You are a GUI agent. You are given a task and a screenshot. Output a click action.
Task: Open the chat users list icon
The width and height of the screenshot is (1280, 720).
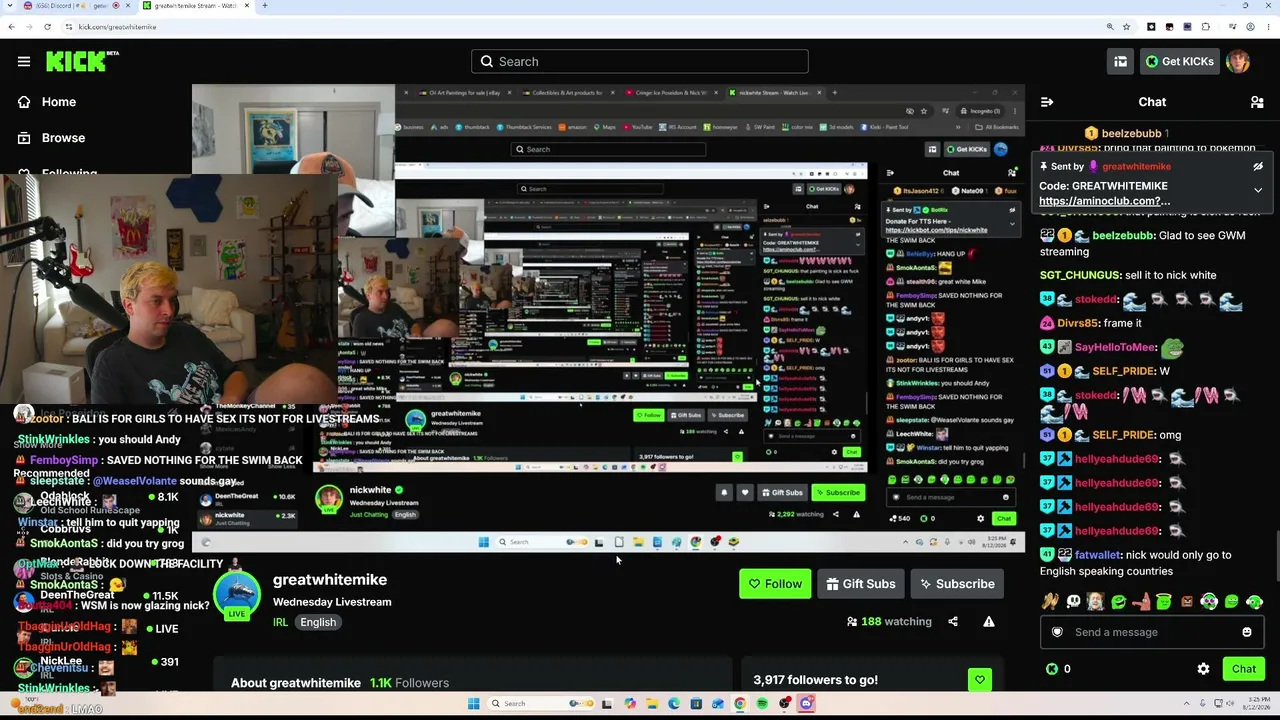[1257, 102]
